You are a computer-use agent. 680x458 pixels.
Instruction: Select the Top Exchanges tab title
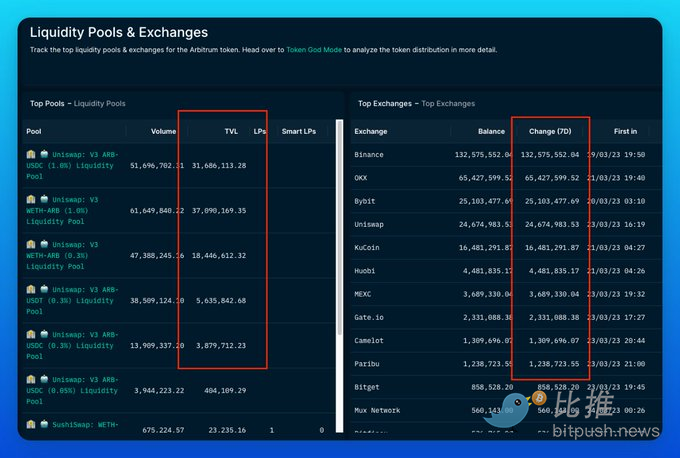385,104
